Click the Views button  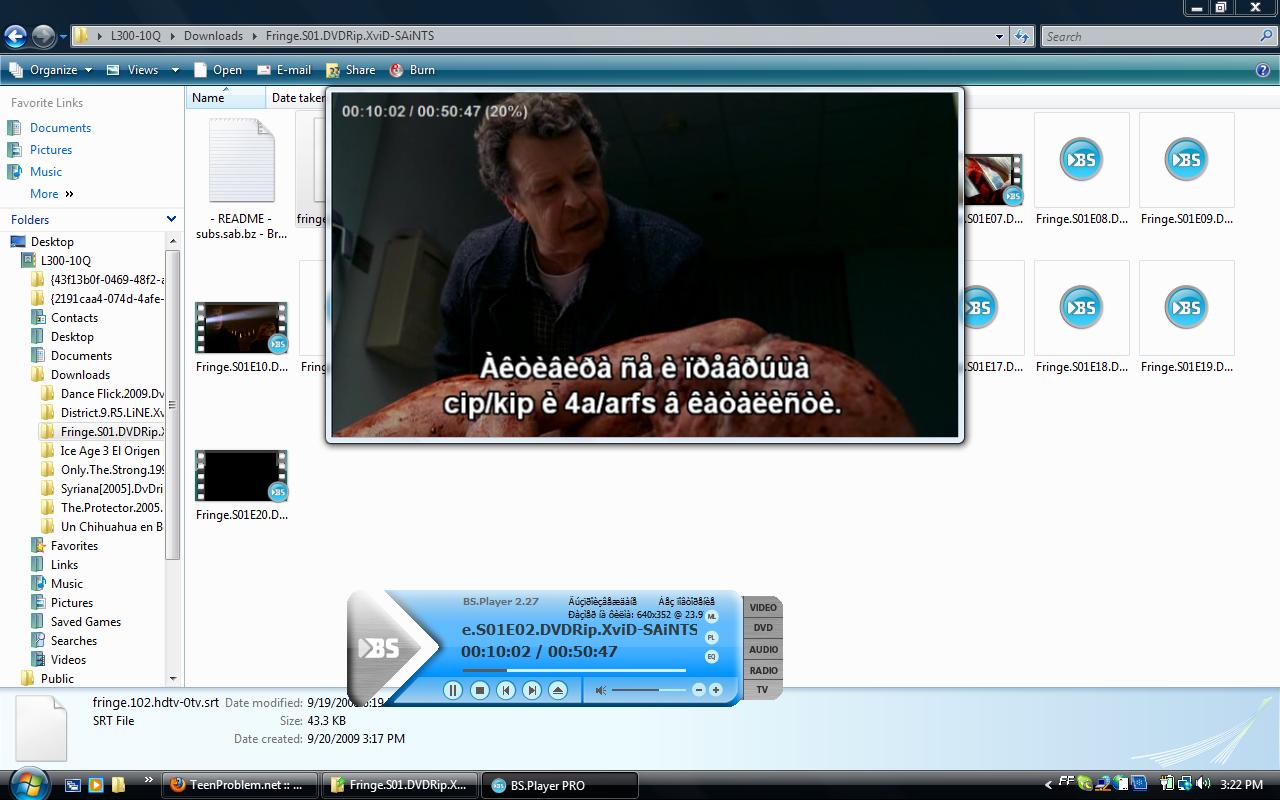133,70
